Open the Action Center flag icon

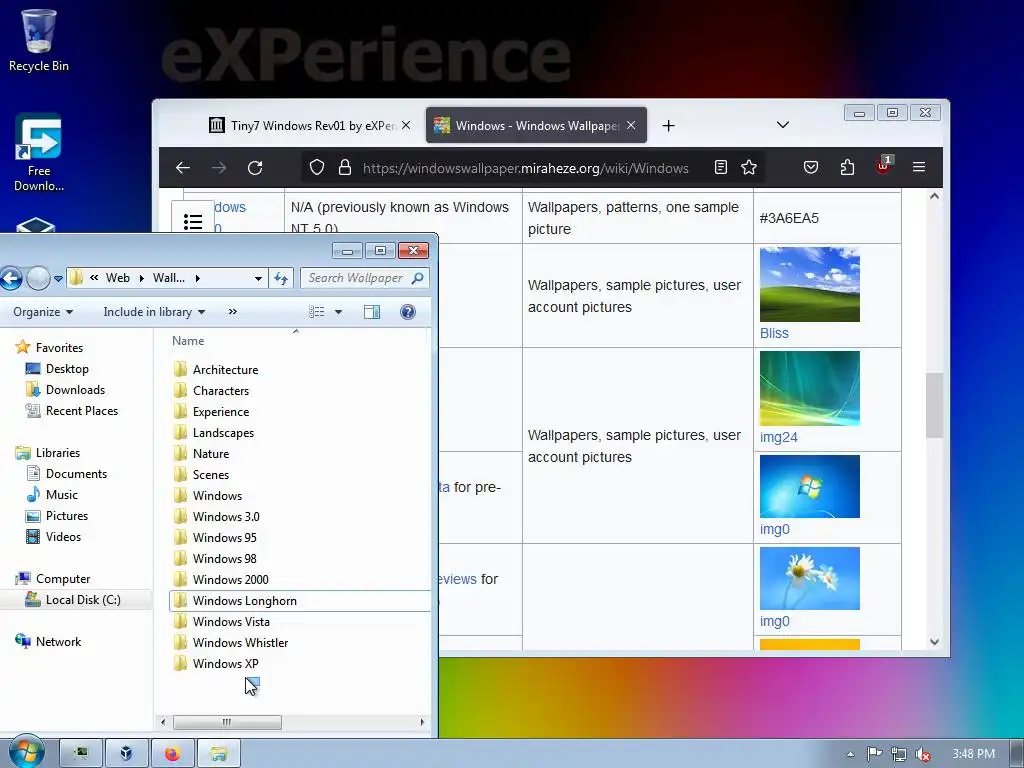coord(874,754)
